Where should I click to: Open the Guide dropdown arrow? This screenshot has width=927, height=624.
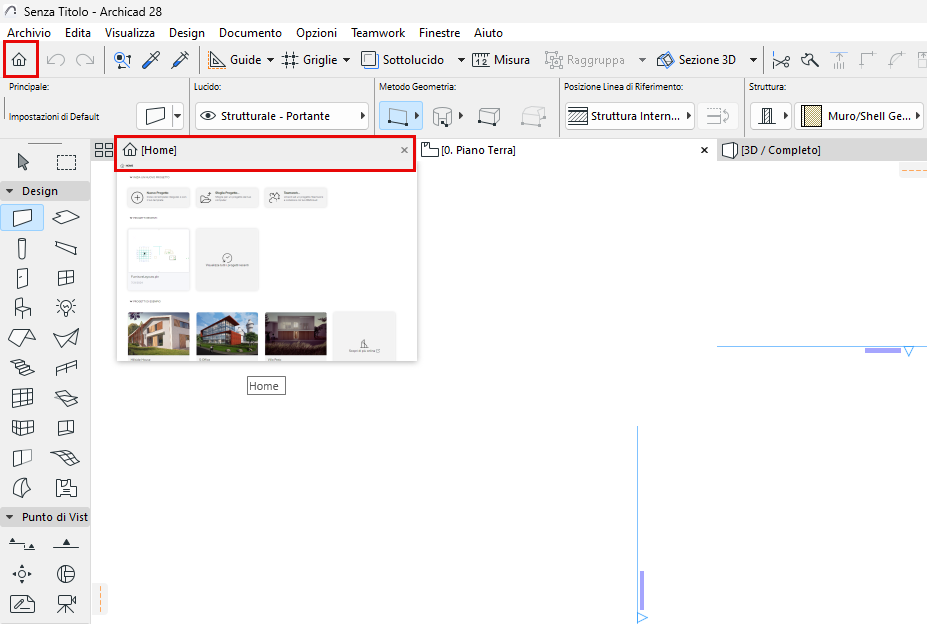click(270, 60)
